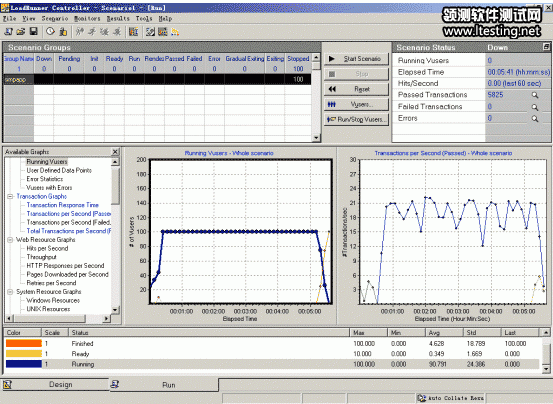Click magnifier beside Errors count

535,118
